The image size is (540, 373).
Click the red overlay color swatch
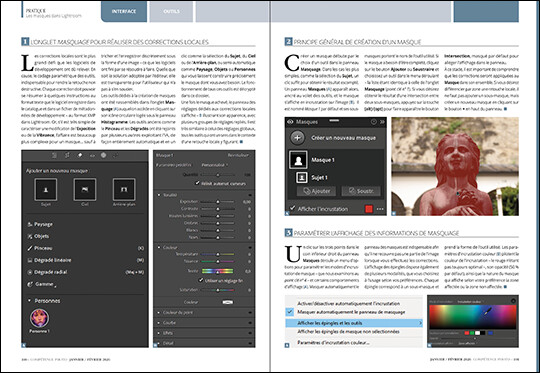(369, 209)
